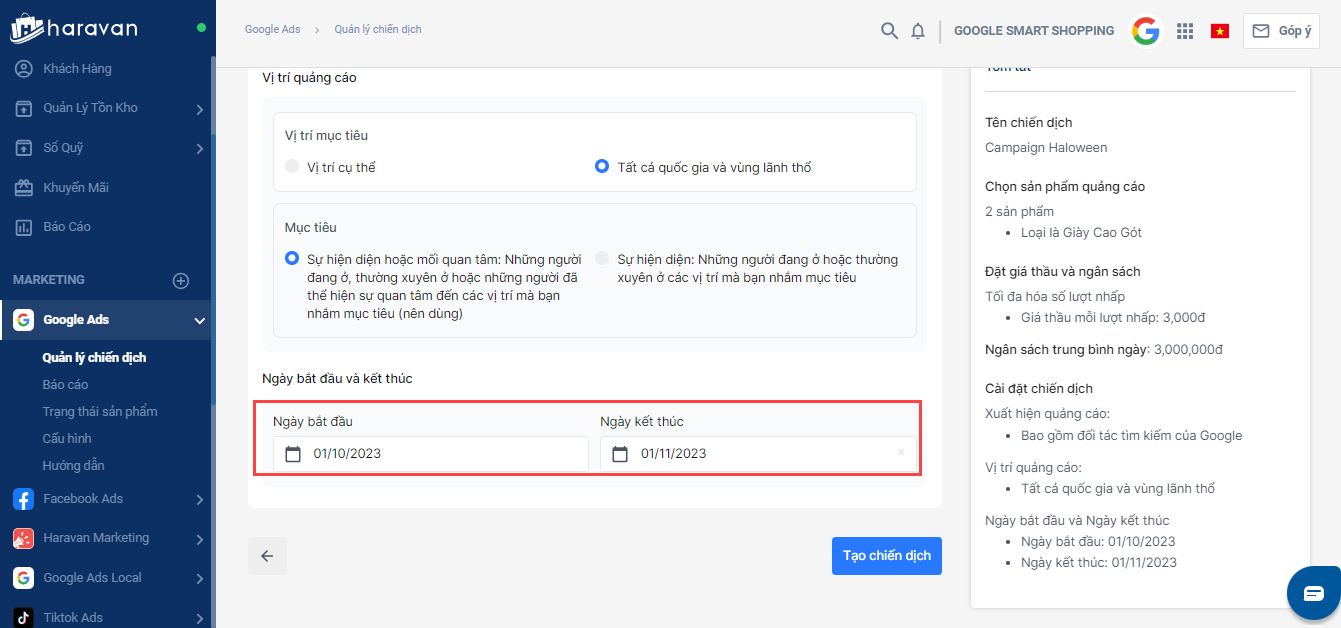The image size is (1341, 628).
Task: Click the search magnifier icon
Action: 889,31
